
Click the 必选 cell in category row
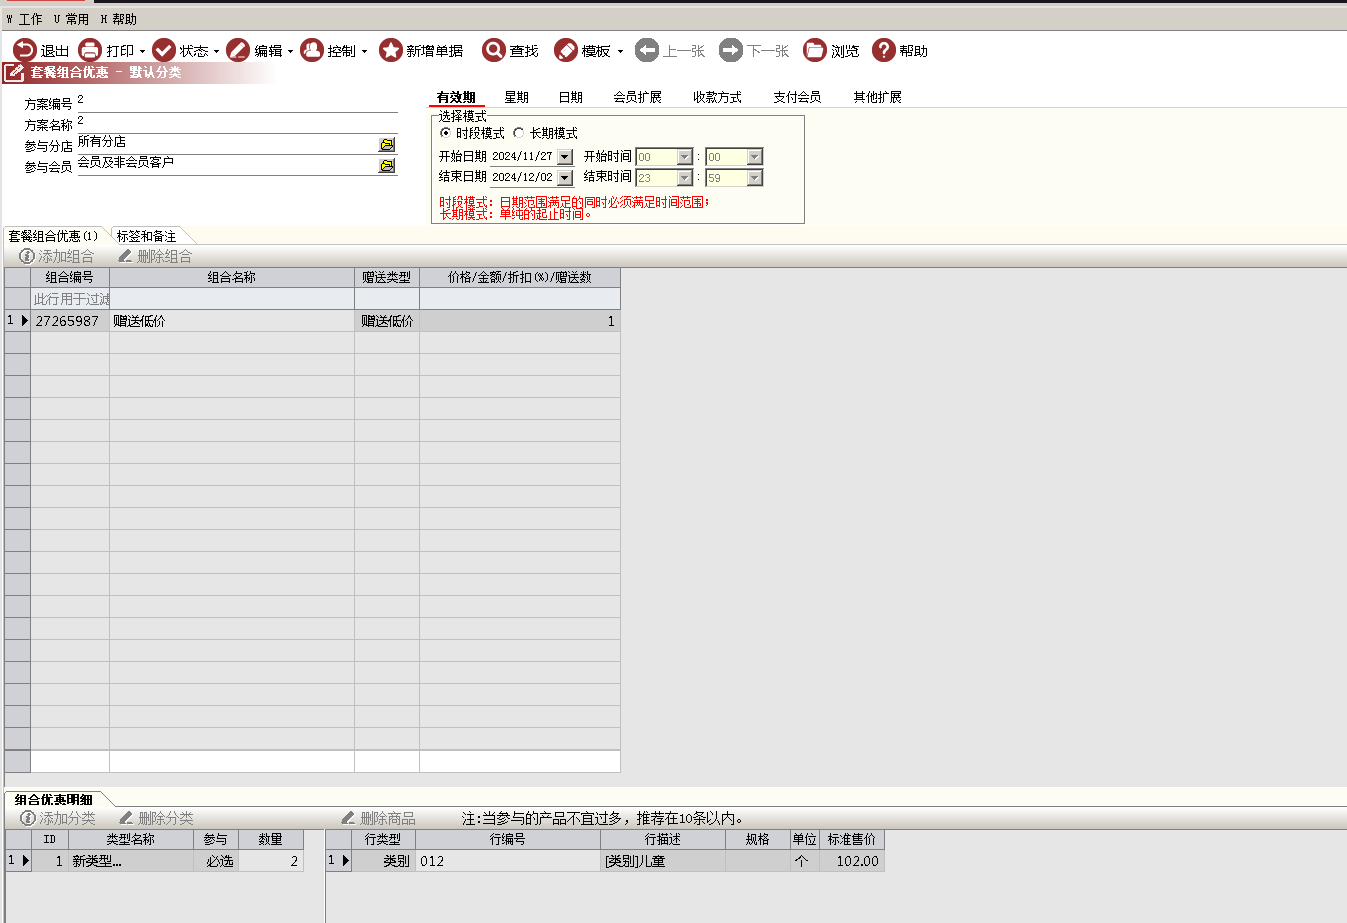coord(216,861)
